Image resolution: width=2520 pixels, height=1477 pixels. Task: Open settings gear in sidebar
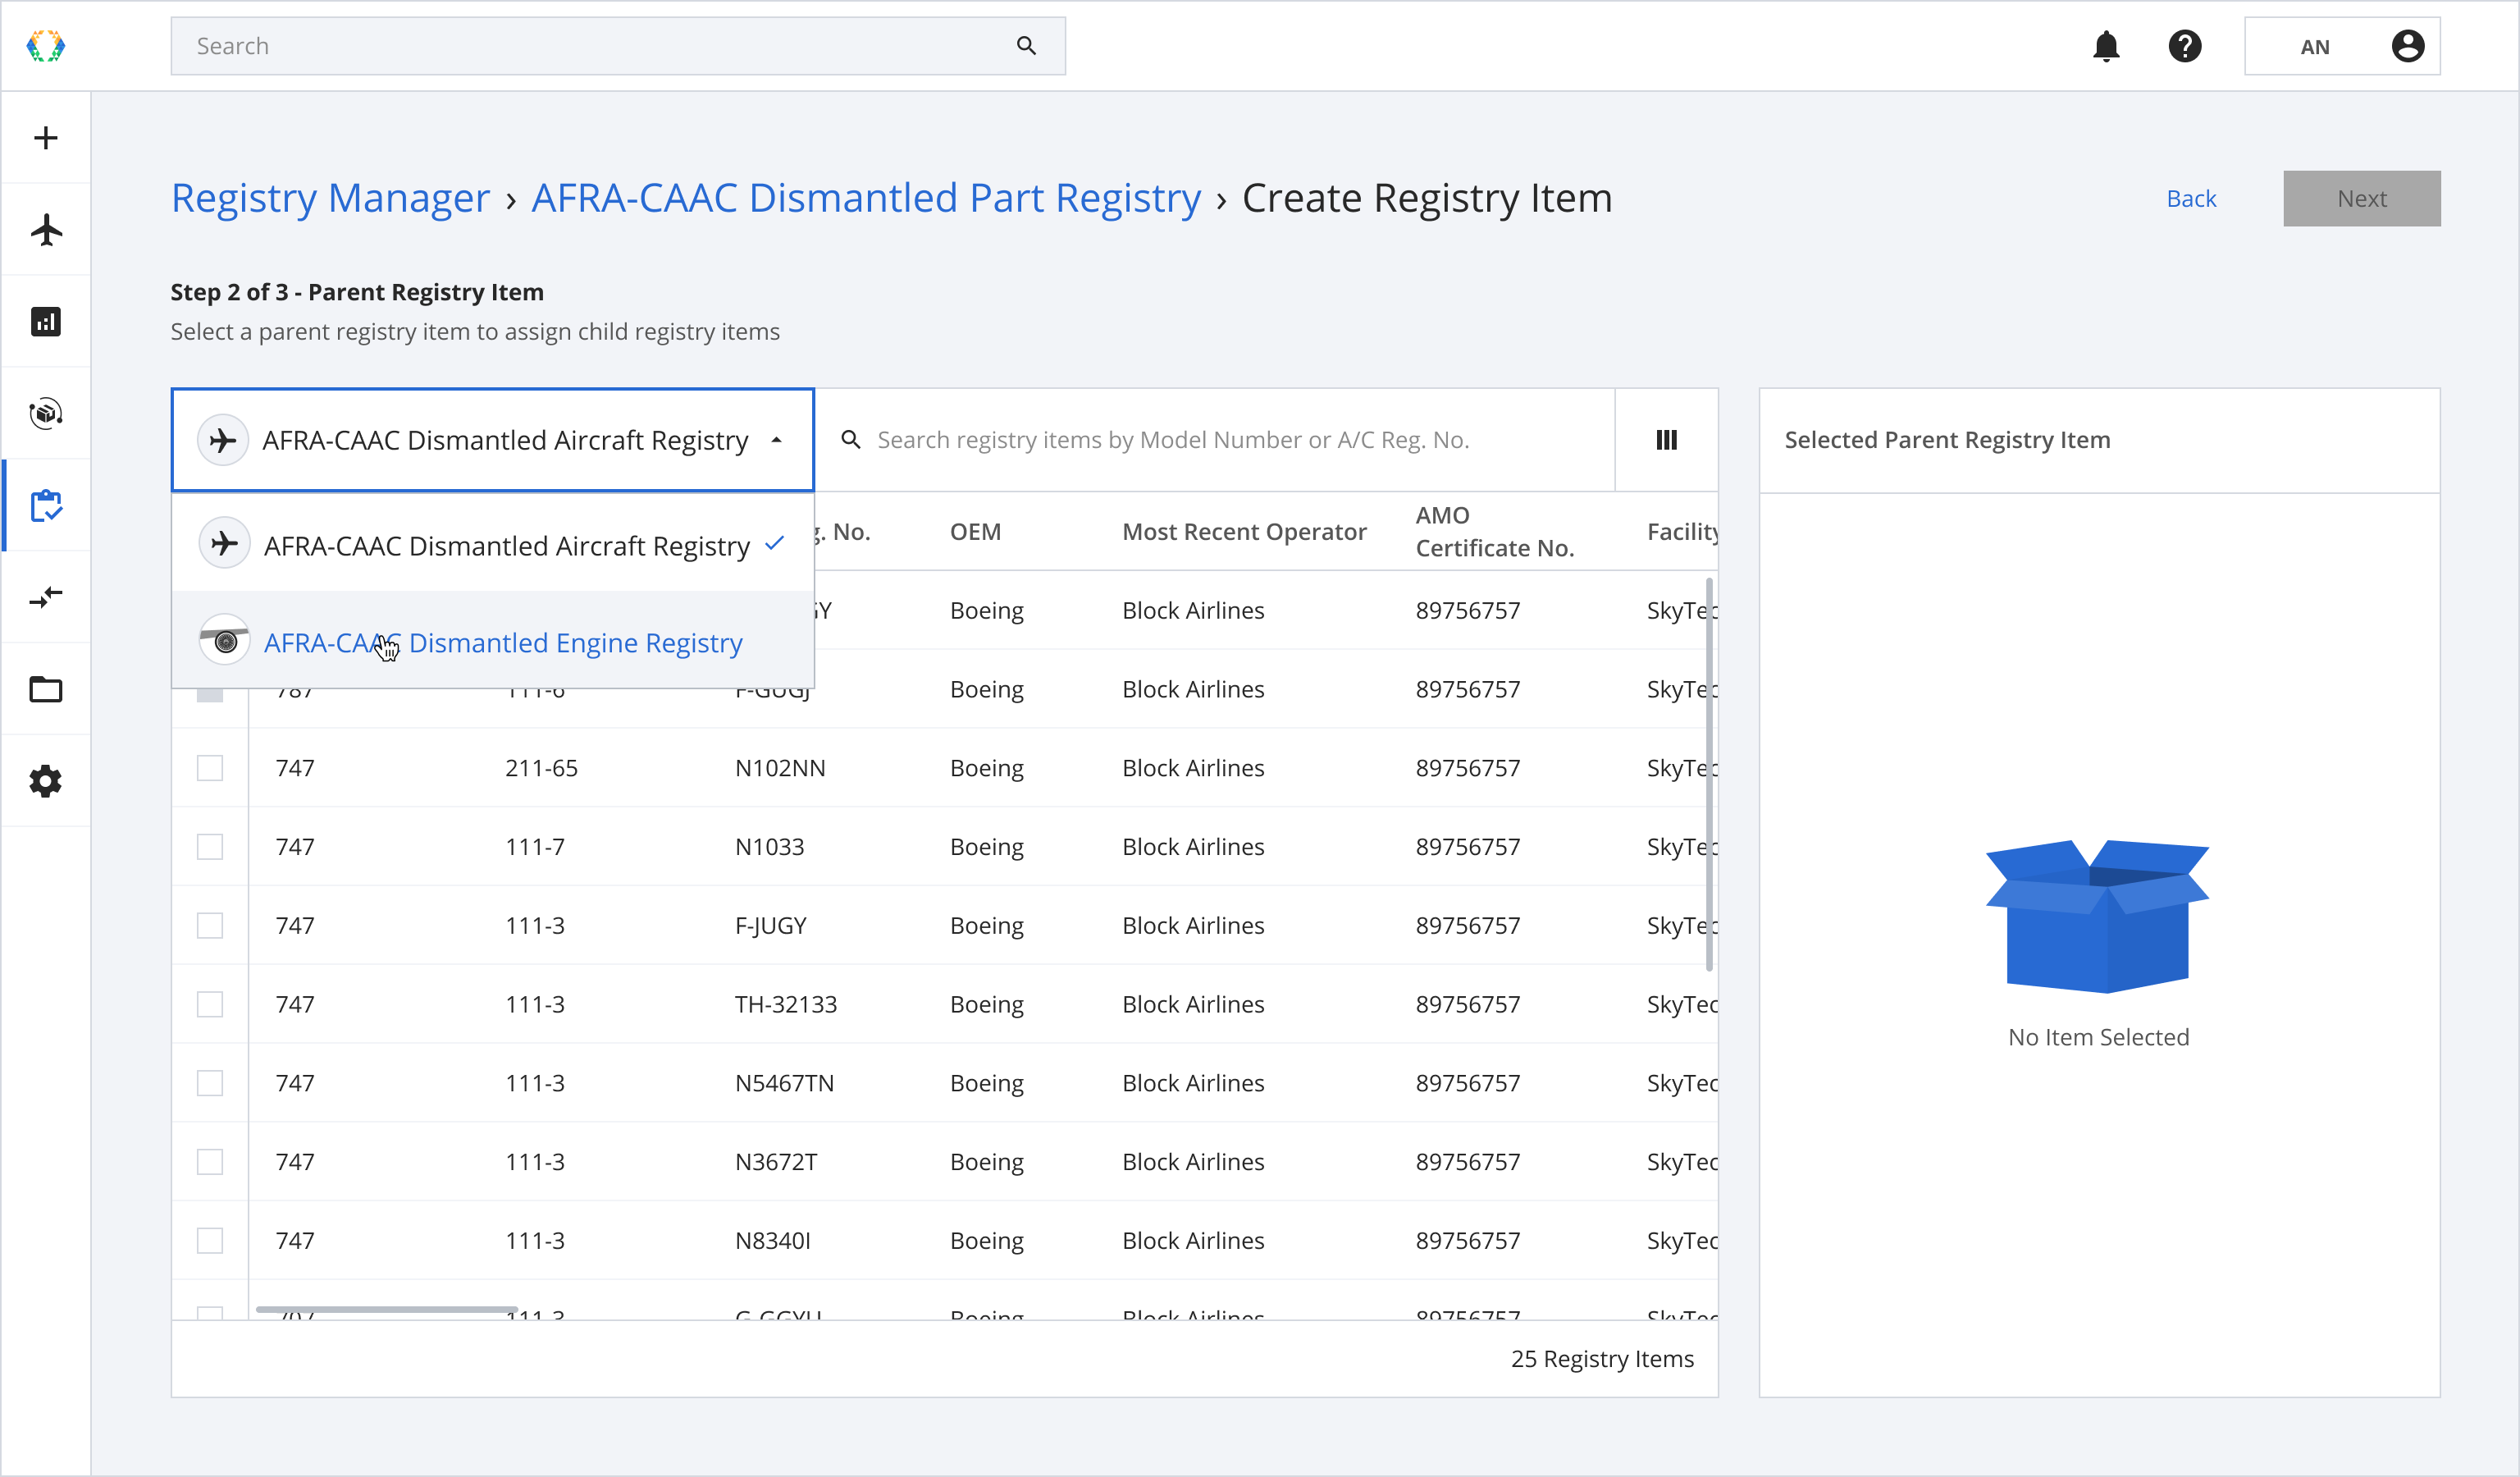(46, 781)
